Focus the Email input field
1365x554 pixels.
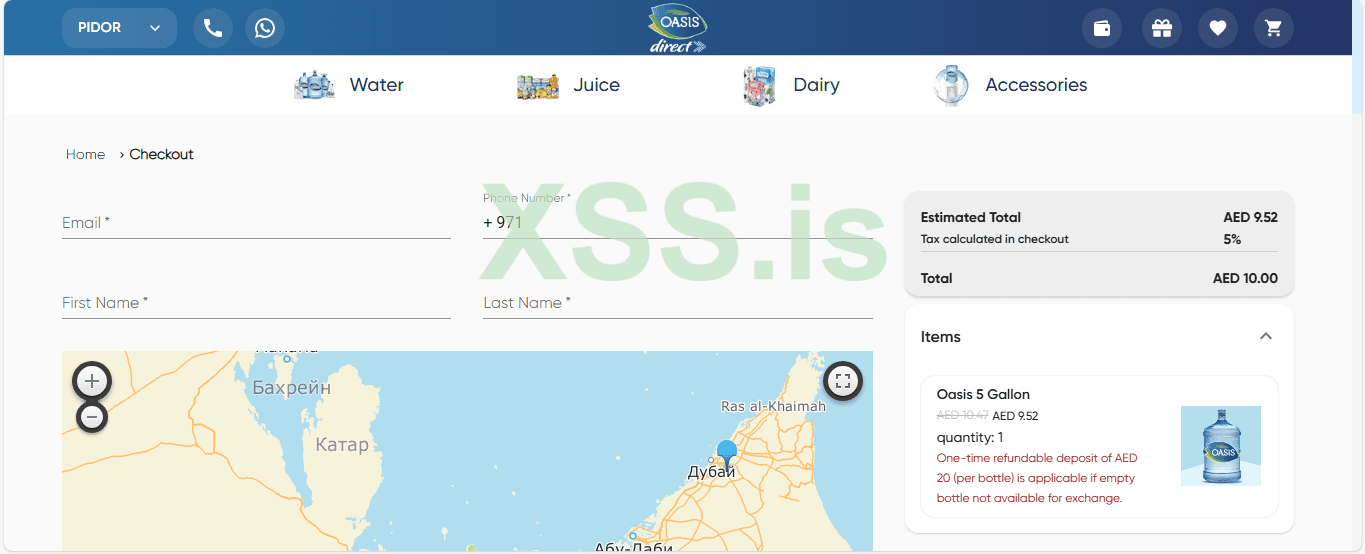tap(256, 222)
